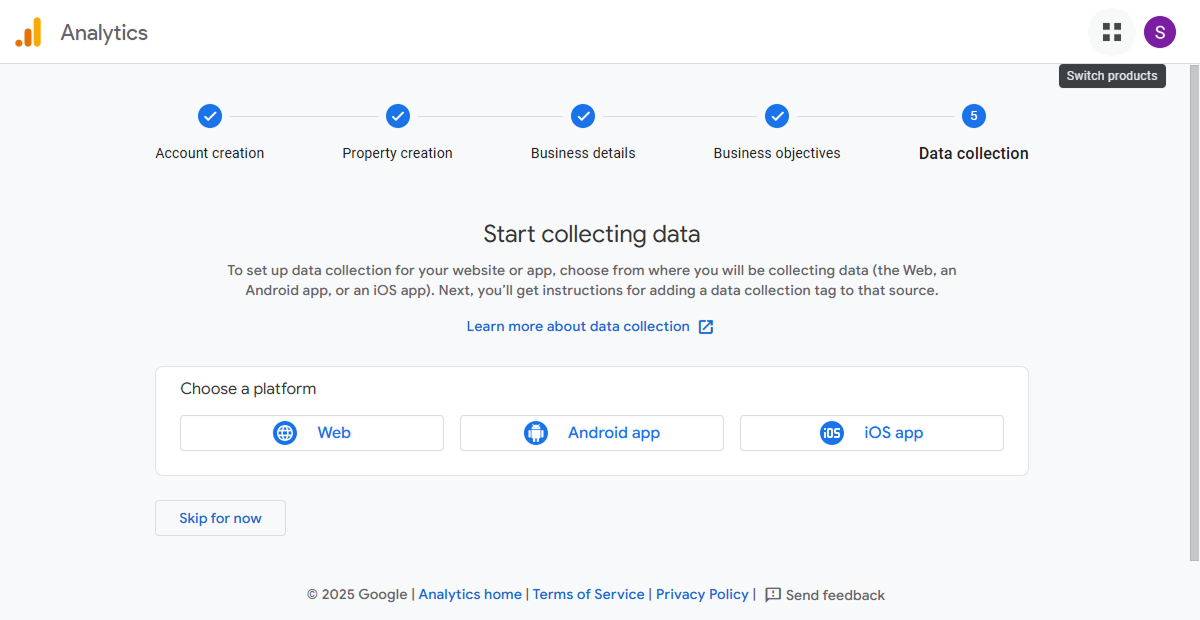Select the Data collection step number 5
Viewport: 1200px width, 620px height.
973,115
